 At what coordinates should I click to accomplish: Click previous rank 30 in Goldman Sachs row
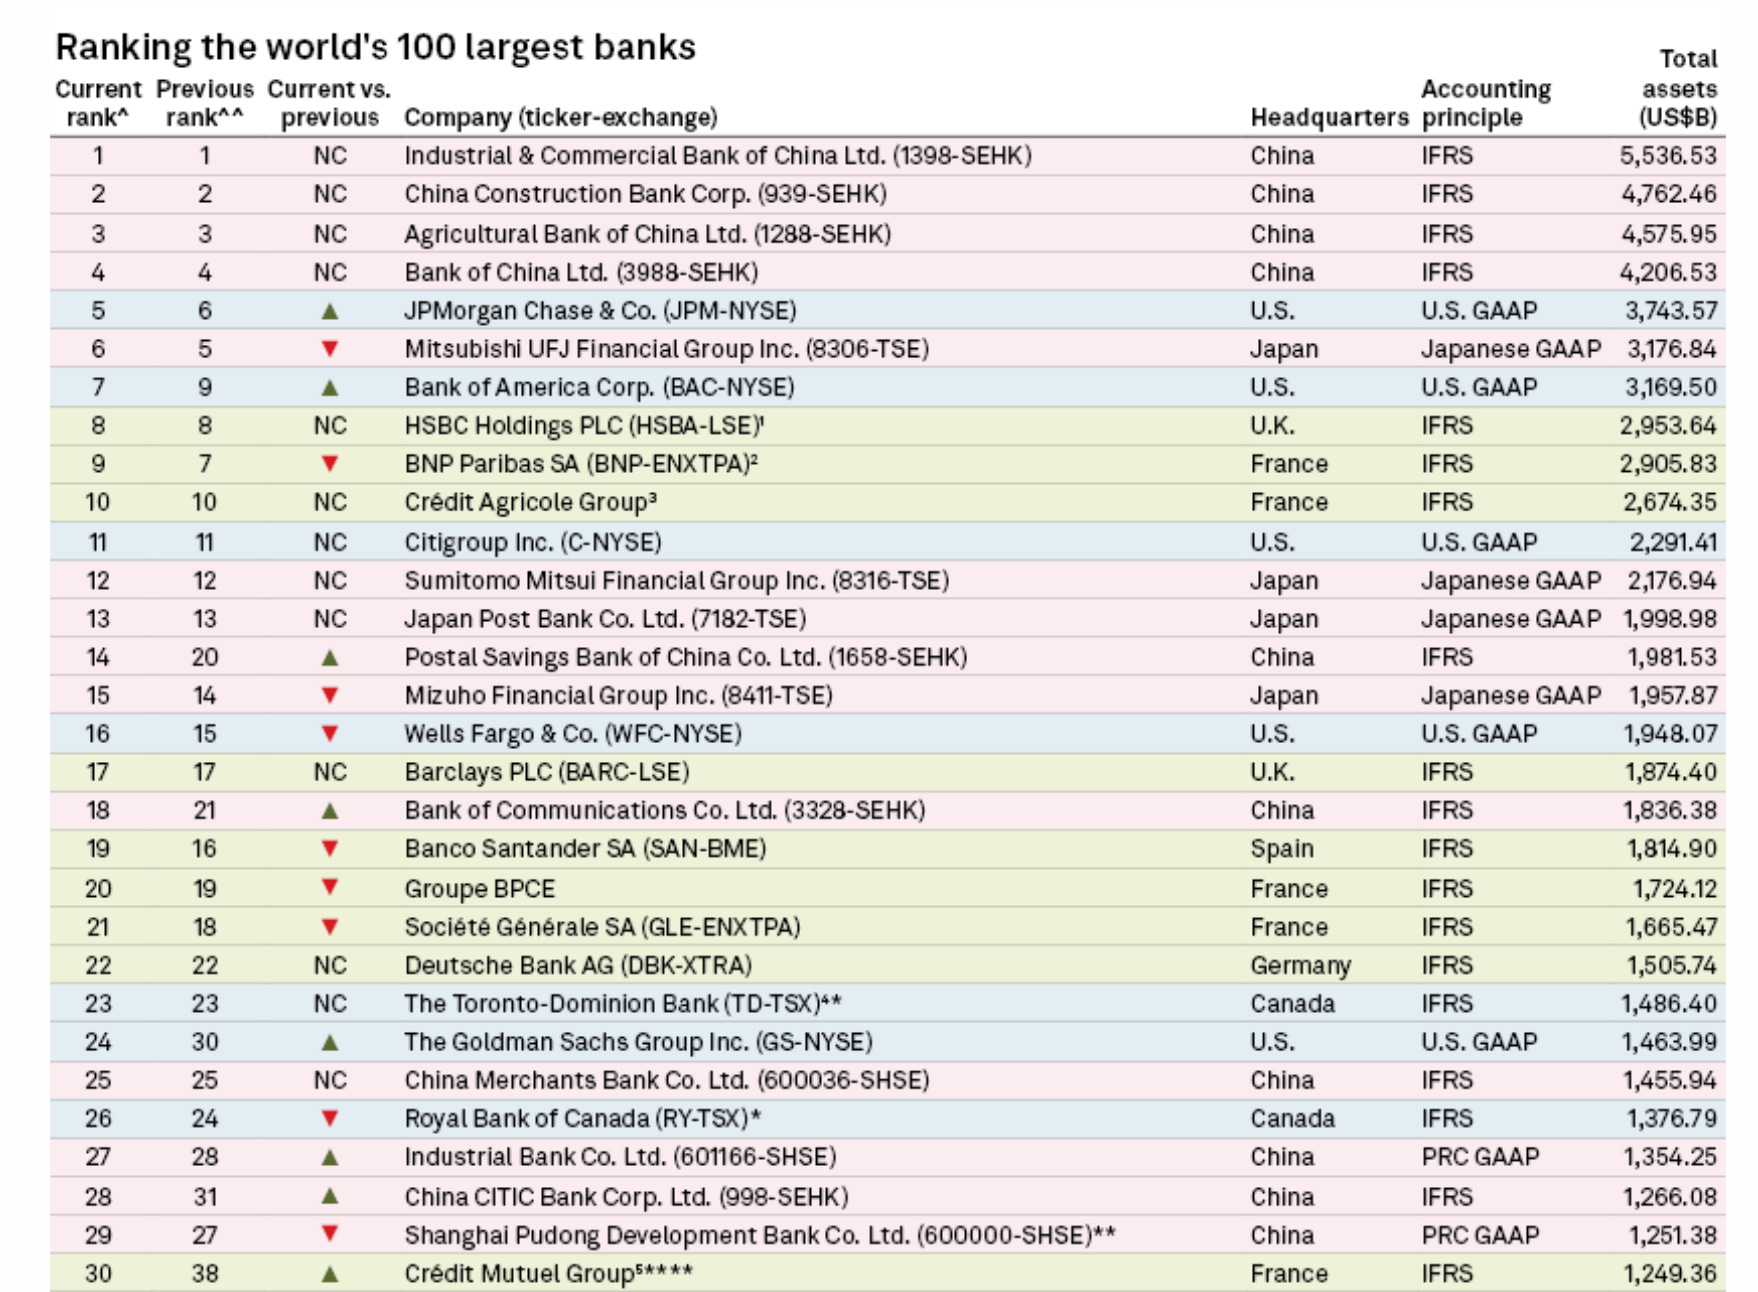tap(205, 1042)
